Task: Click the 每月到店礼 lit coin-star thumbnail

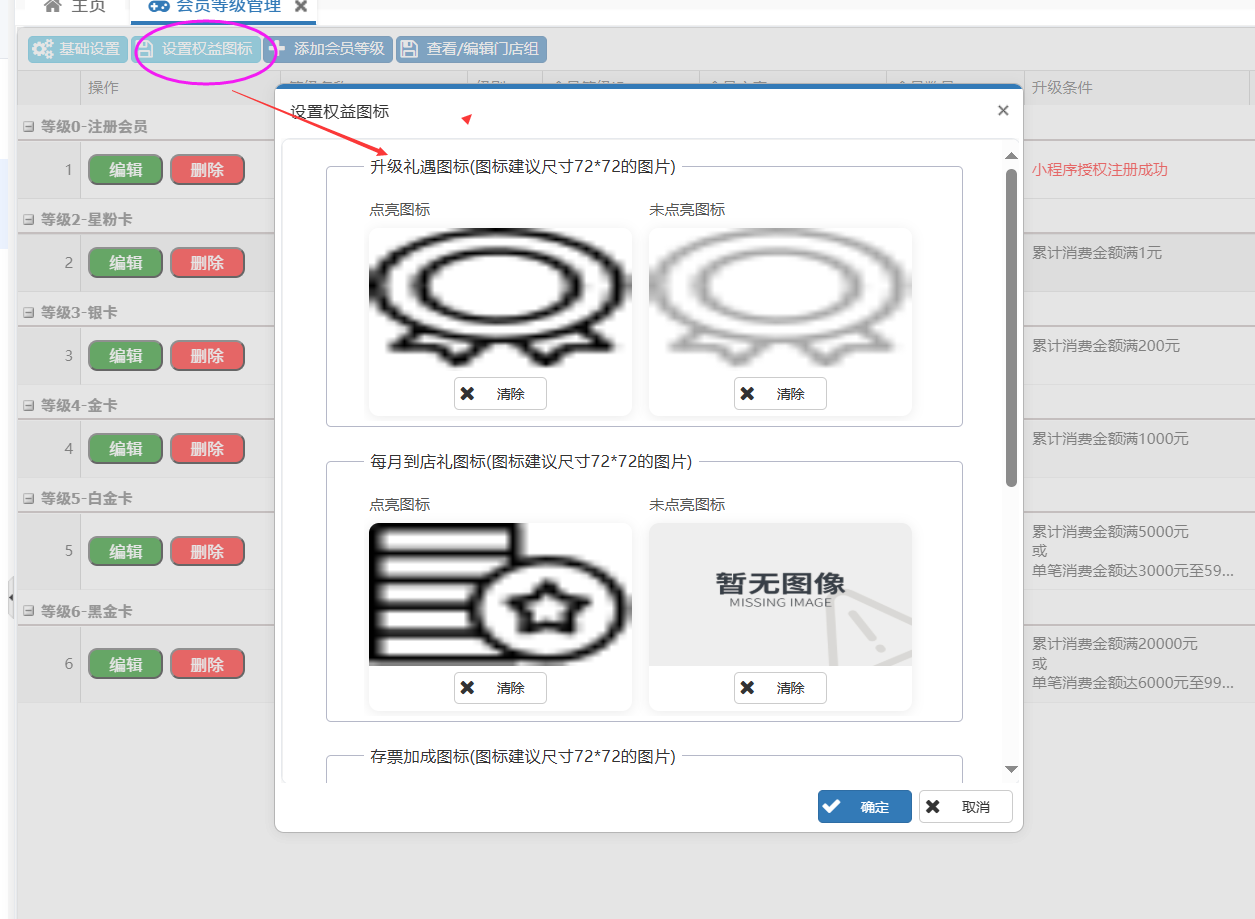Action: tap(500, 593)
